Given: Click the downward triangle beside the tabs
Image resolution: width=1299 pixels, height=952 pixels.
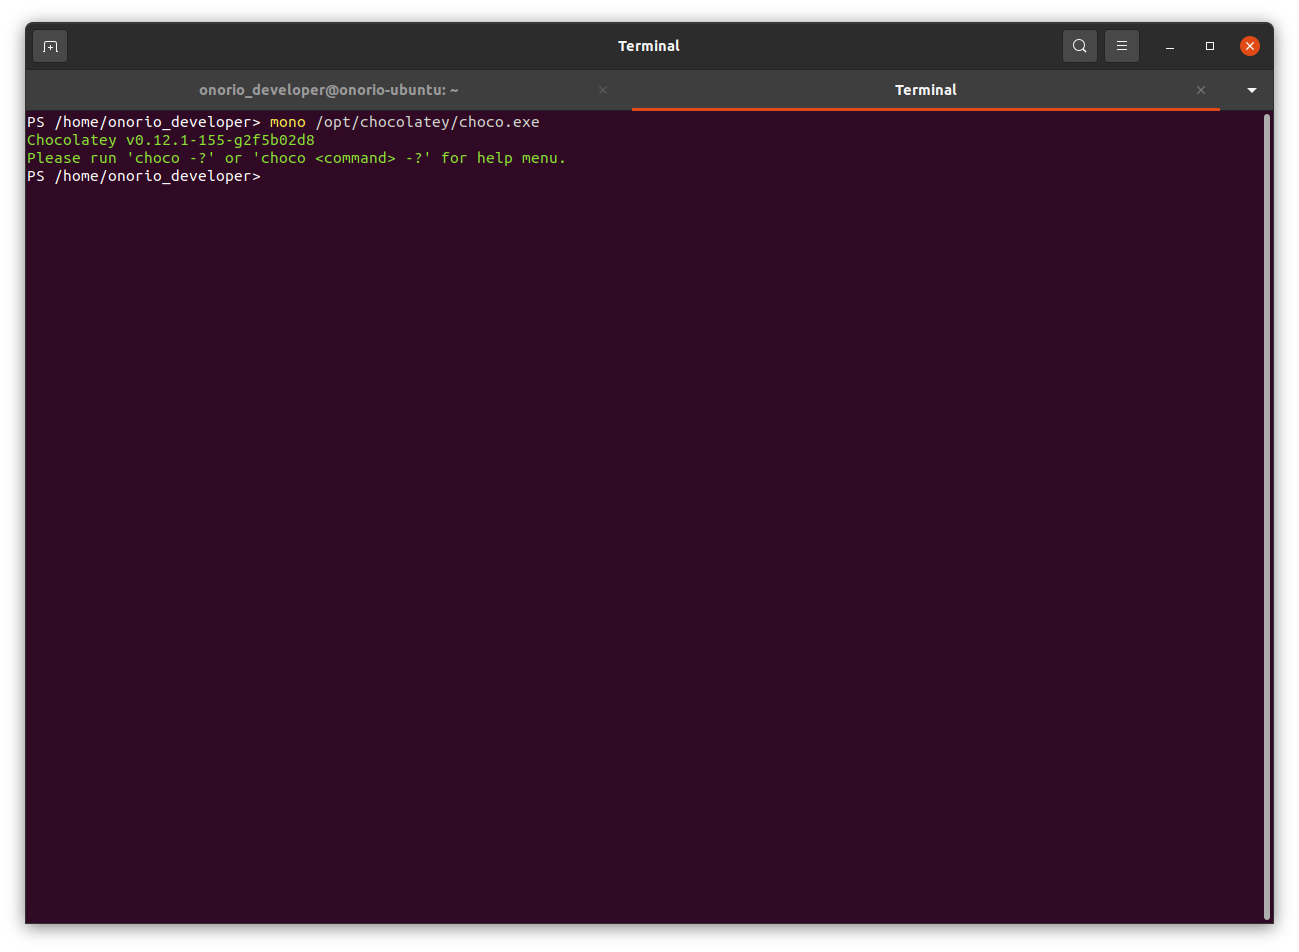Looking at the screenshot, I should tap(1251, 90).
